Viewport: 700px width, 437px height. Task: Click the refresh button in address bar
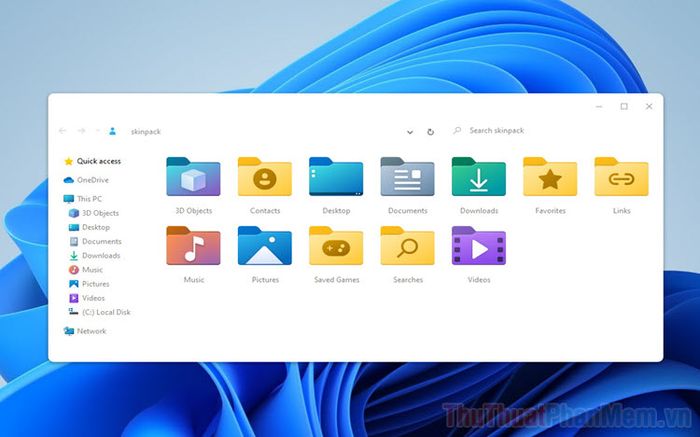(x=430, y=132)
